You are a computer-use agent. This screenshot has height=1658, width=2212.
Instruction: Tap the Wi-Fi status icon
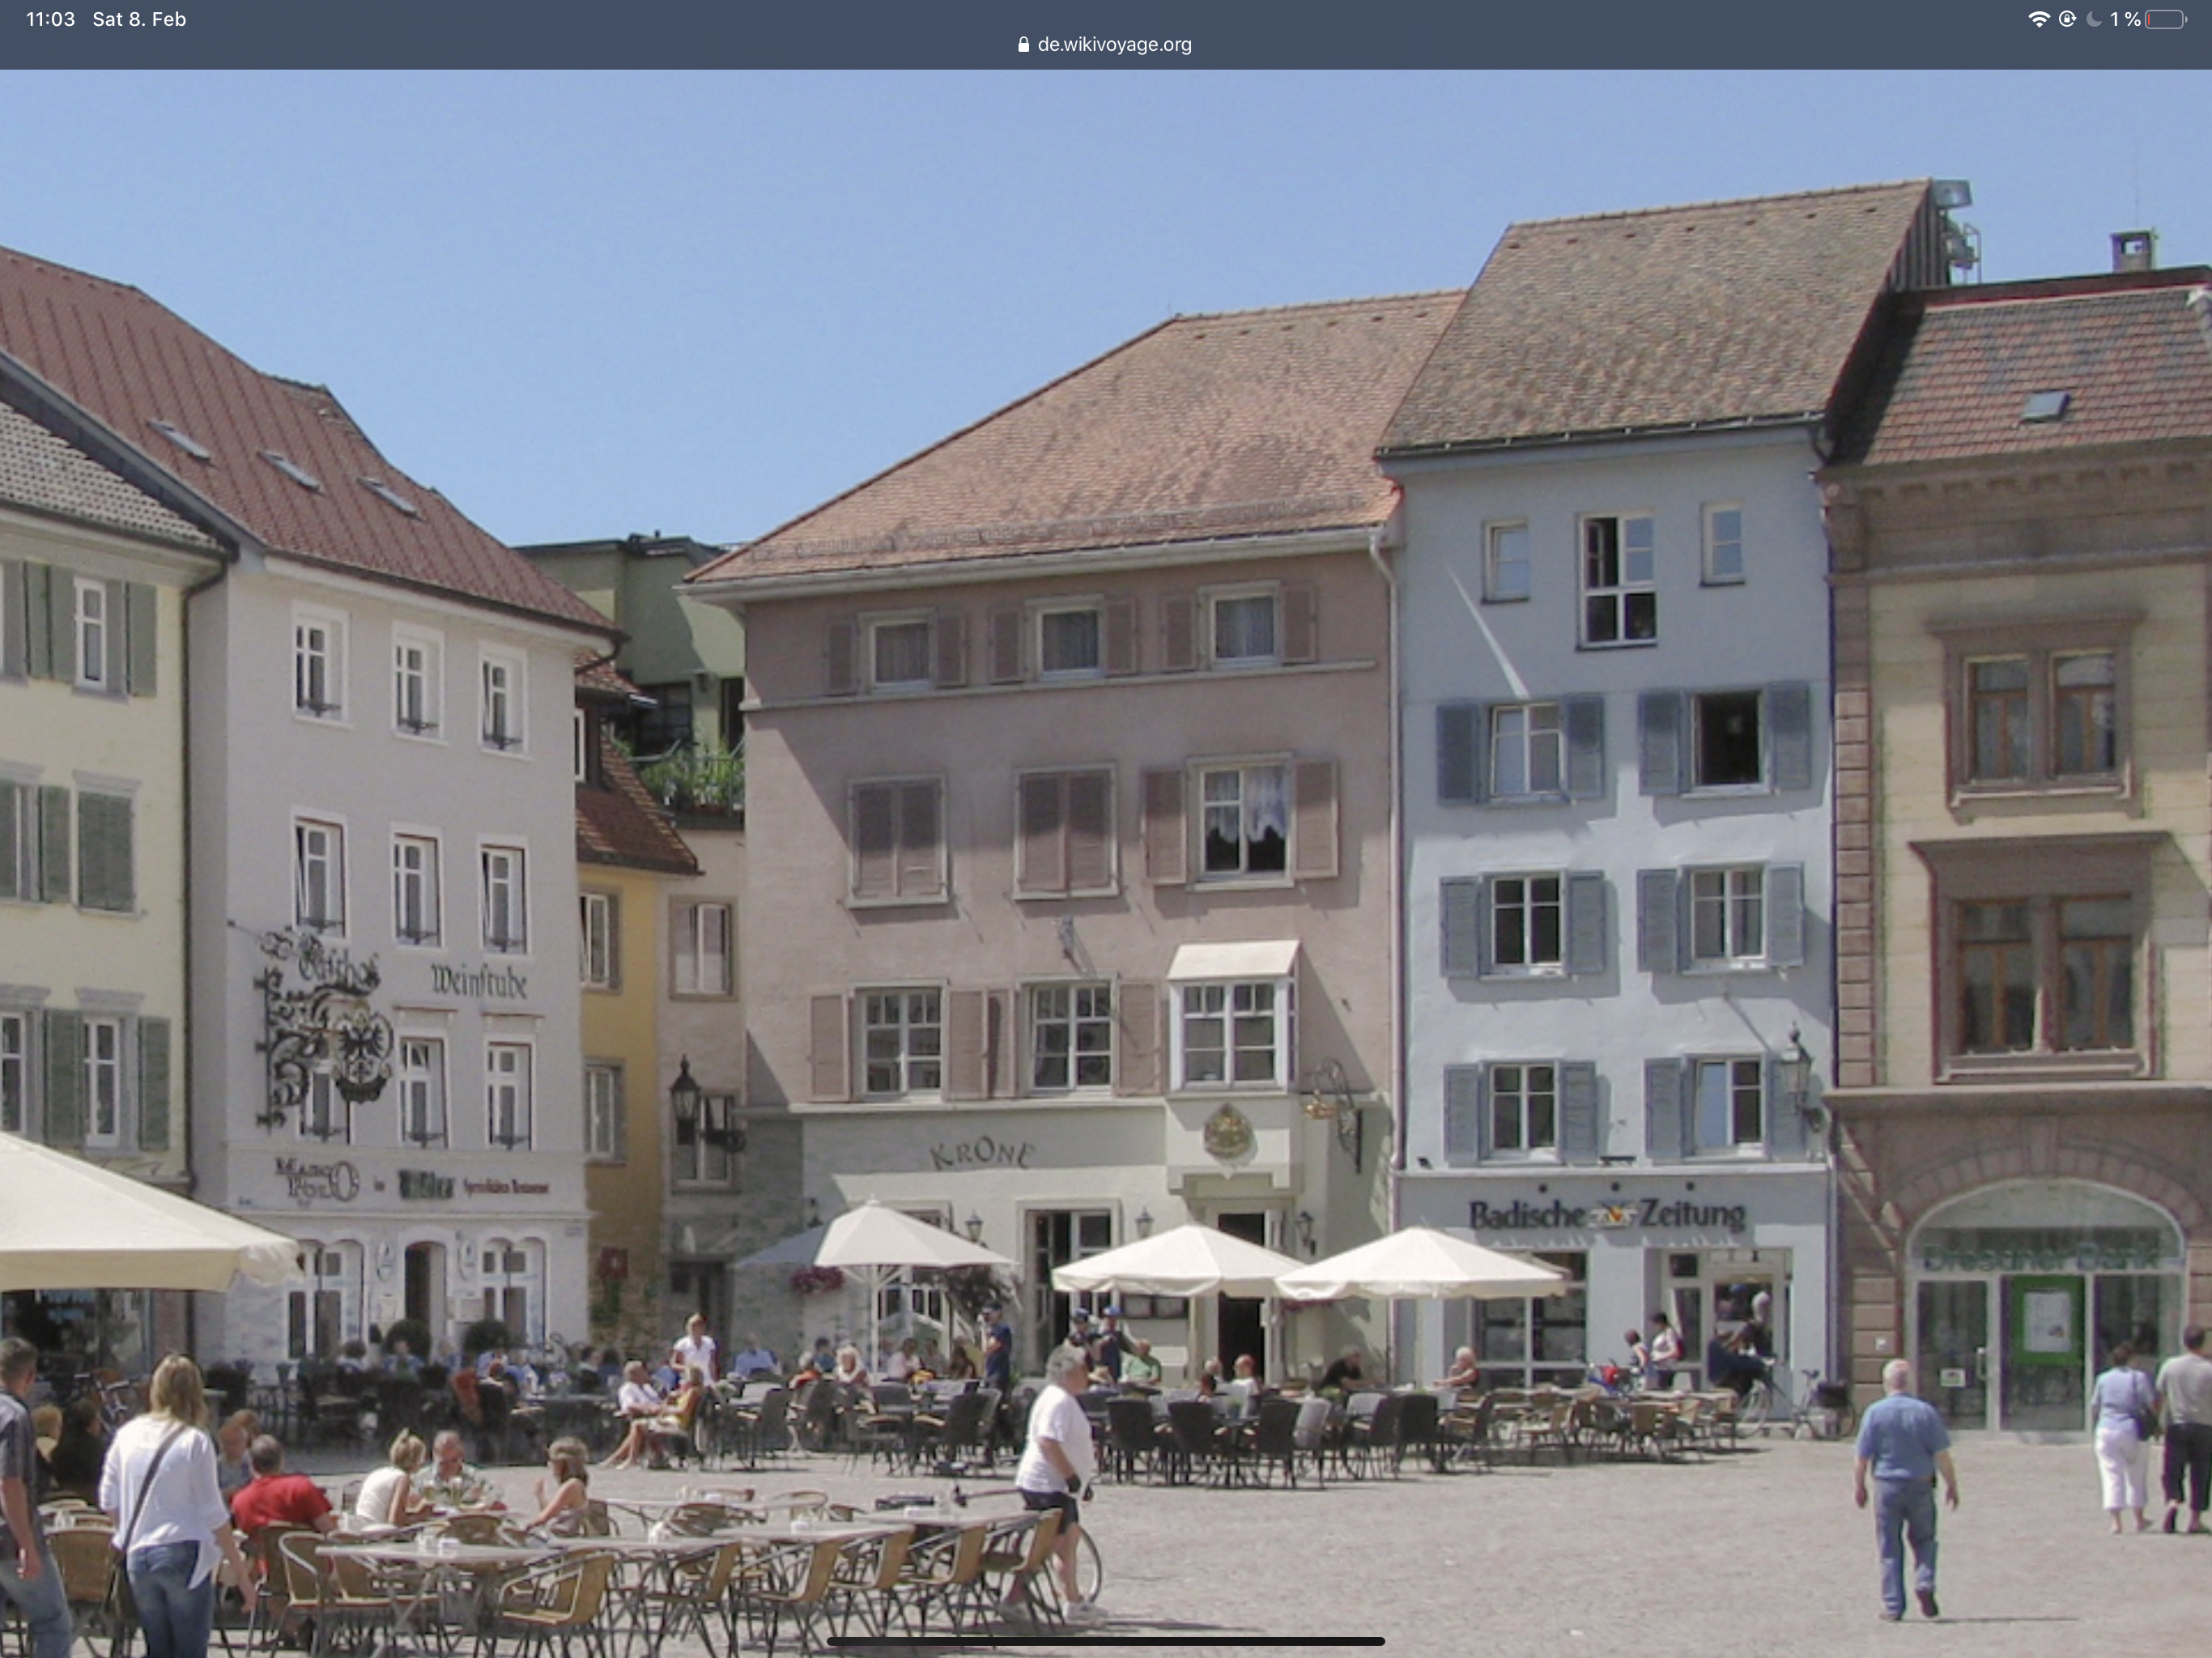pyautogui.click(x=2038, y=19)
